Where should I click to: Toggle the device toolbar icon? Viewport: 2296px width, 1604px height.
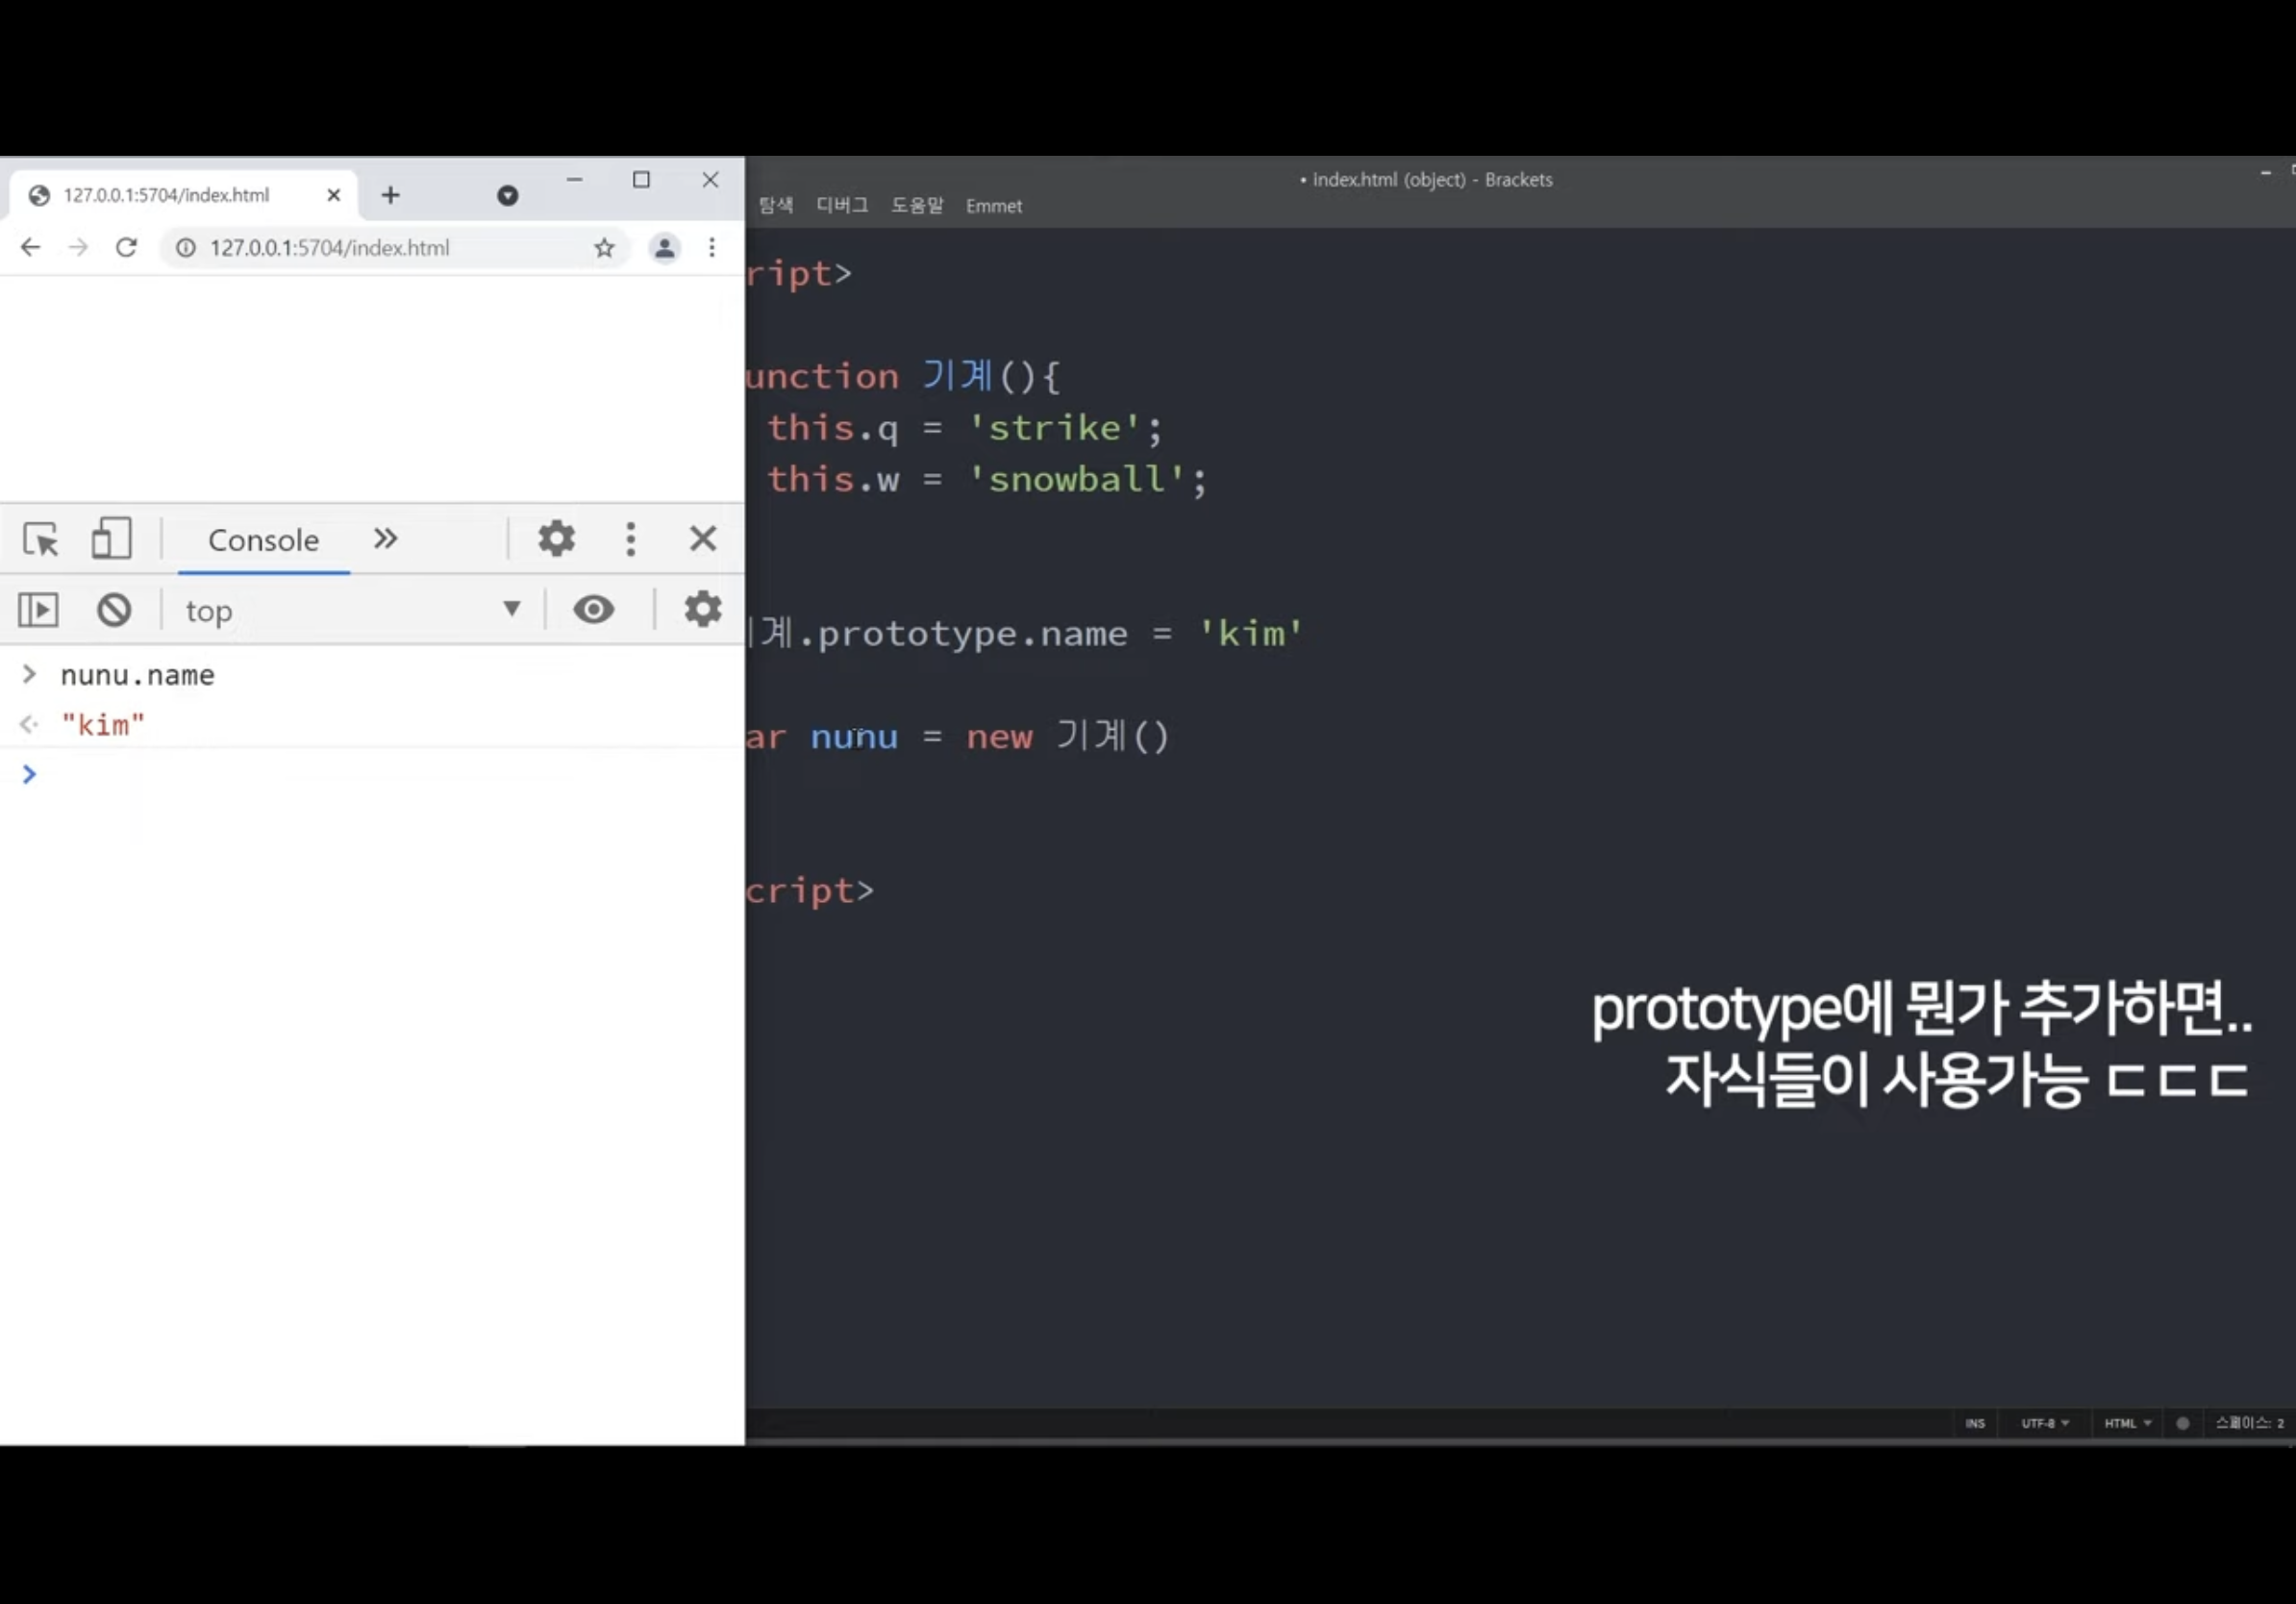coord(111,539)
